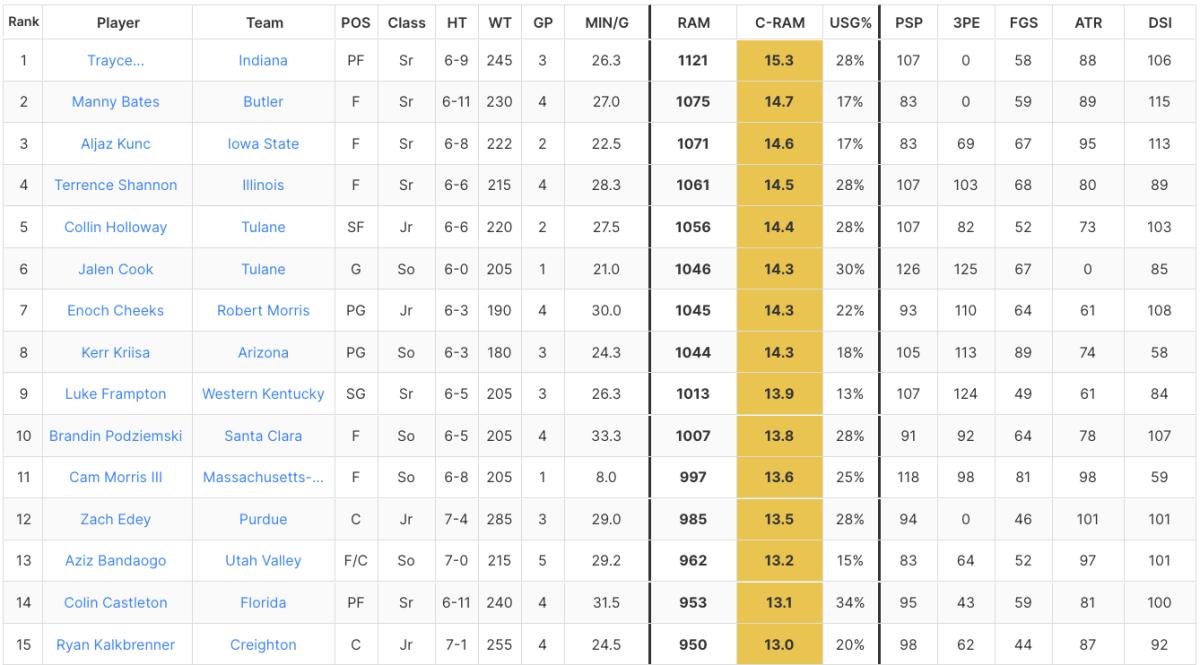The height and width of the screenshot is (665, 1200).
Task: Open Terrence Shannon's profile link
Action: click(x=115, y=185)
